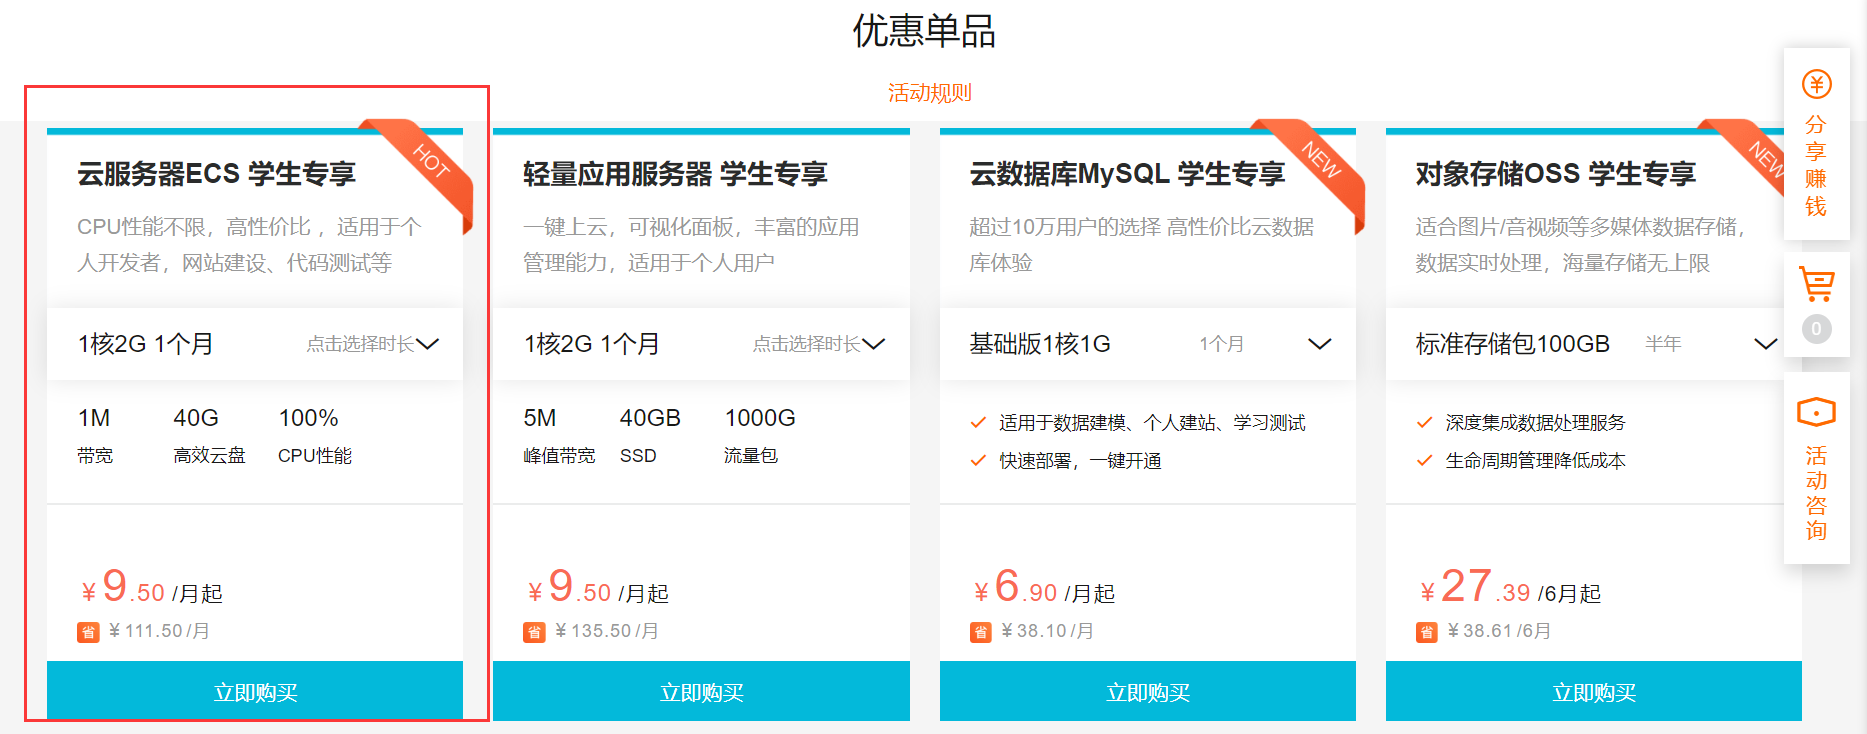
Task: Click the 优惠单品 heading
Action: click(x=924, y=31)
